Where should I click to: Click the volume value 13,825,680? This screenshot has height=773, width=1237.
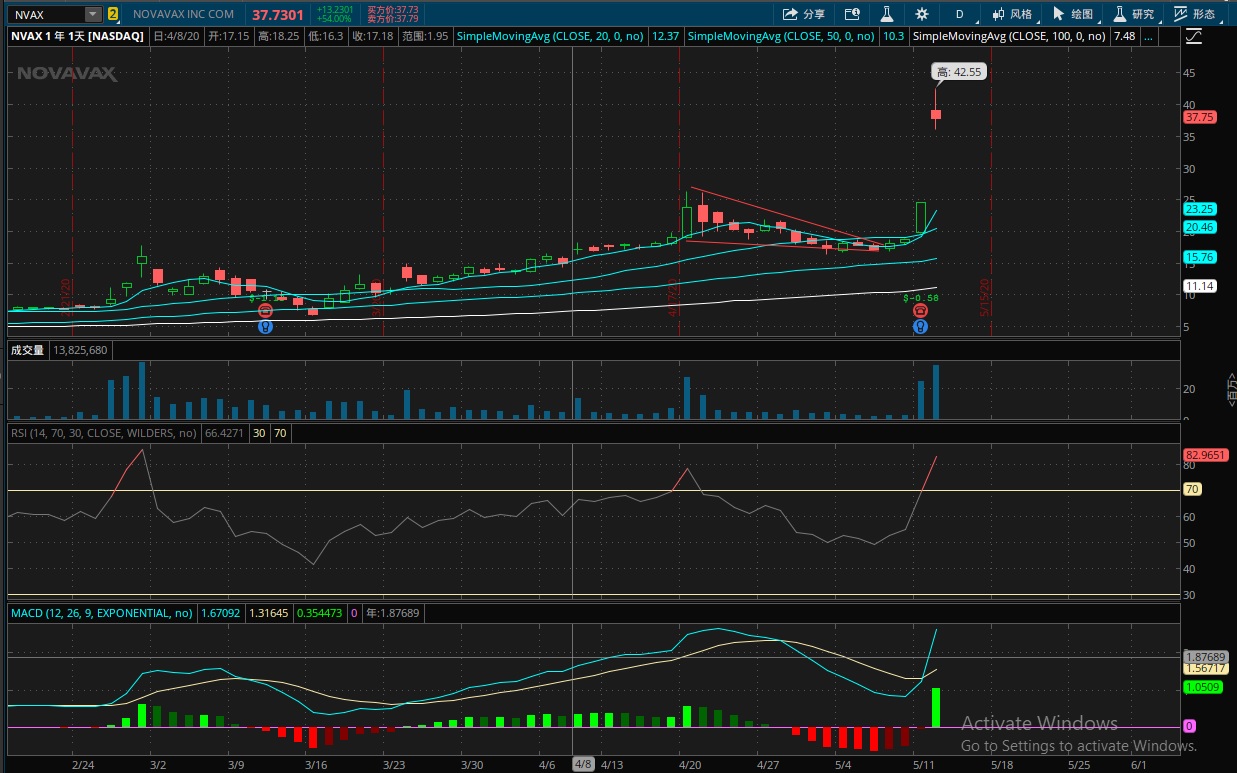80,350
